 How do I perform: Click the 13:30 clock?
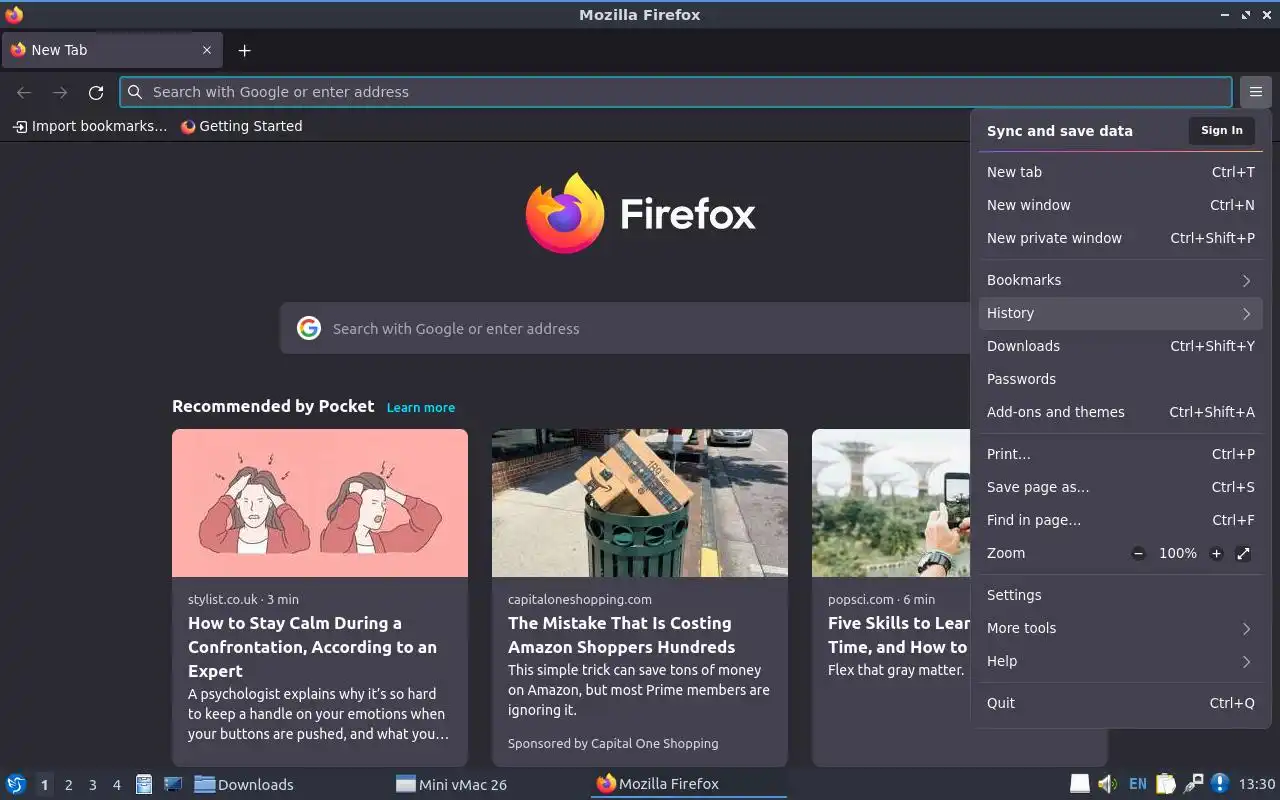[1257, 785]
